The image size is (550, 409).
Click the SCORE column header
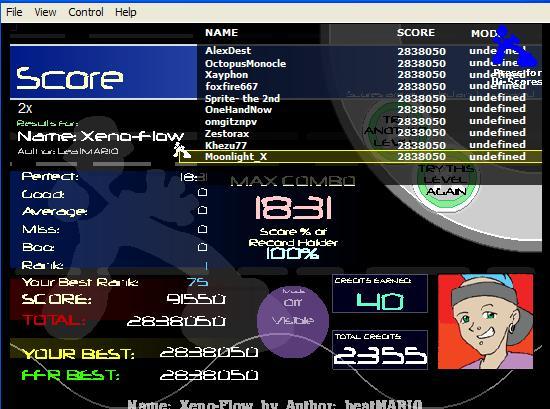pyautogui.click(x=416, y=33)
